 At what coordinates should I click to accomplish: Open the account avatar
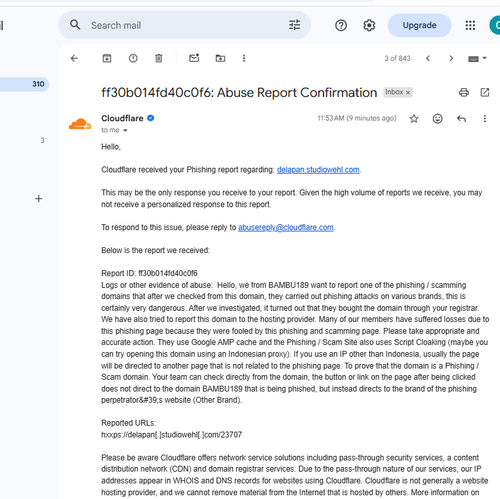[x=495, y=25]
